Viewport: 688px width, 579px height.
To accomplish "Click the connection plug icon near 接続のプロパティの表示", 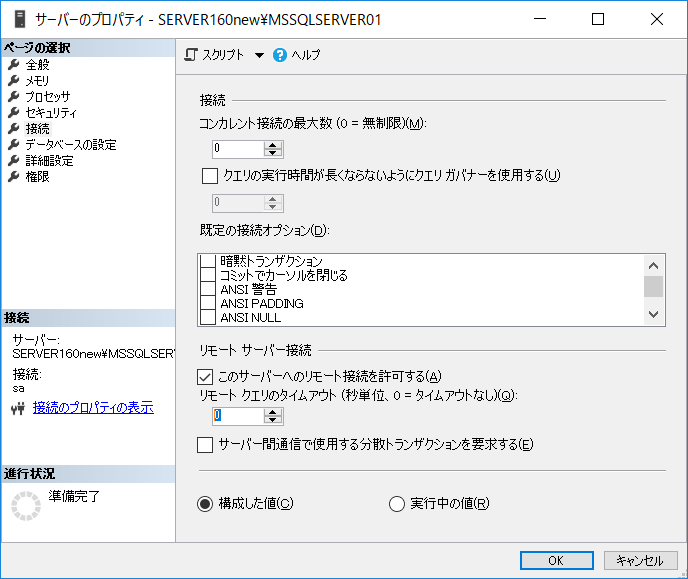I will point(18,409).
